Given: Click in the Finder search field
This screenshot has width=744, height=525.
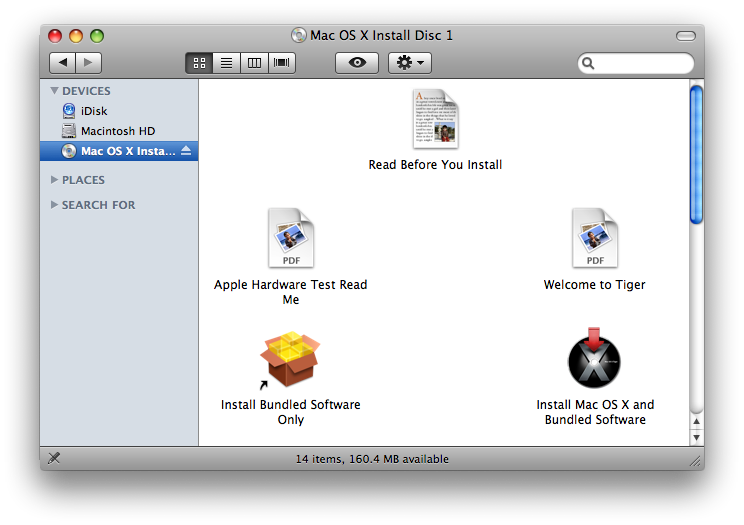Looking at the screenshot, I should pyautogui.click(x=642, y=63).
